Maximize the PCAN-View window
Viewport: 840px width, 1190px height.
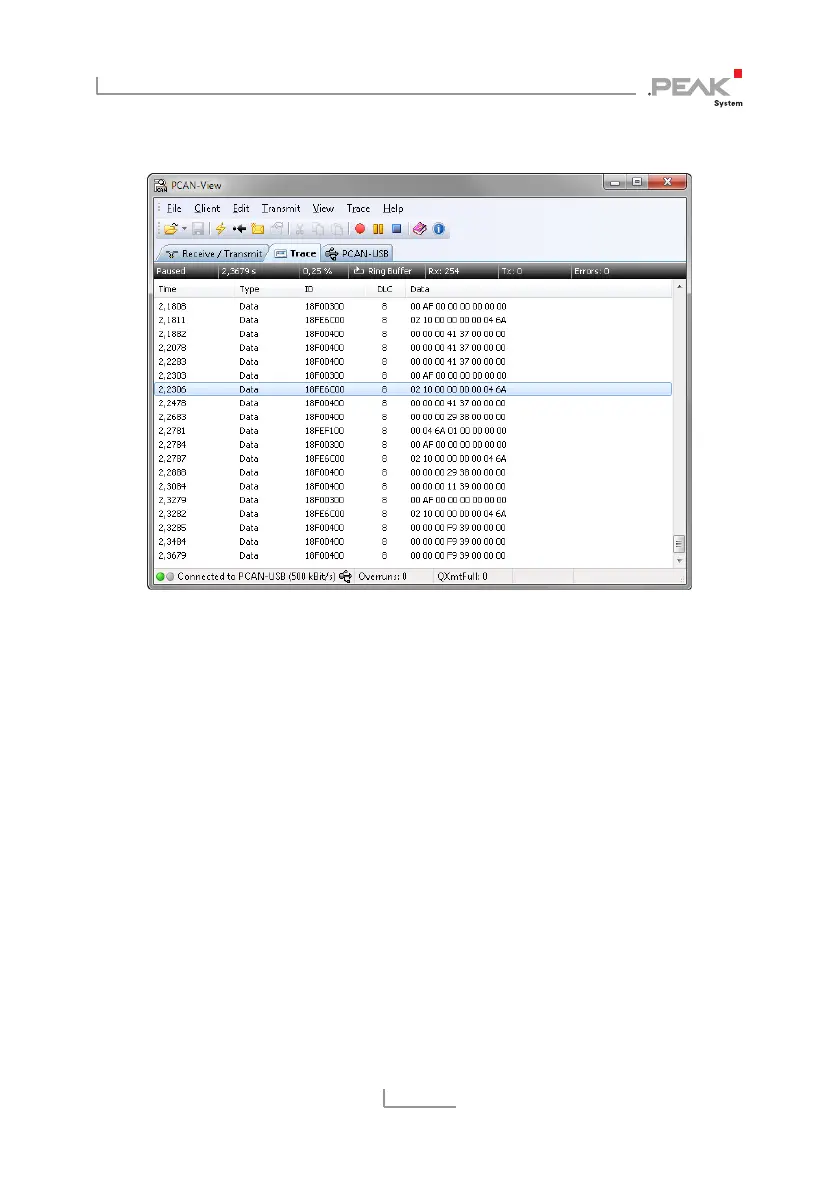(x=637, y=182)
